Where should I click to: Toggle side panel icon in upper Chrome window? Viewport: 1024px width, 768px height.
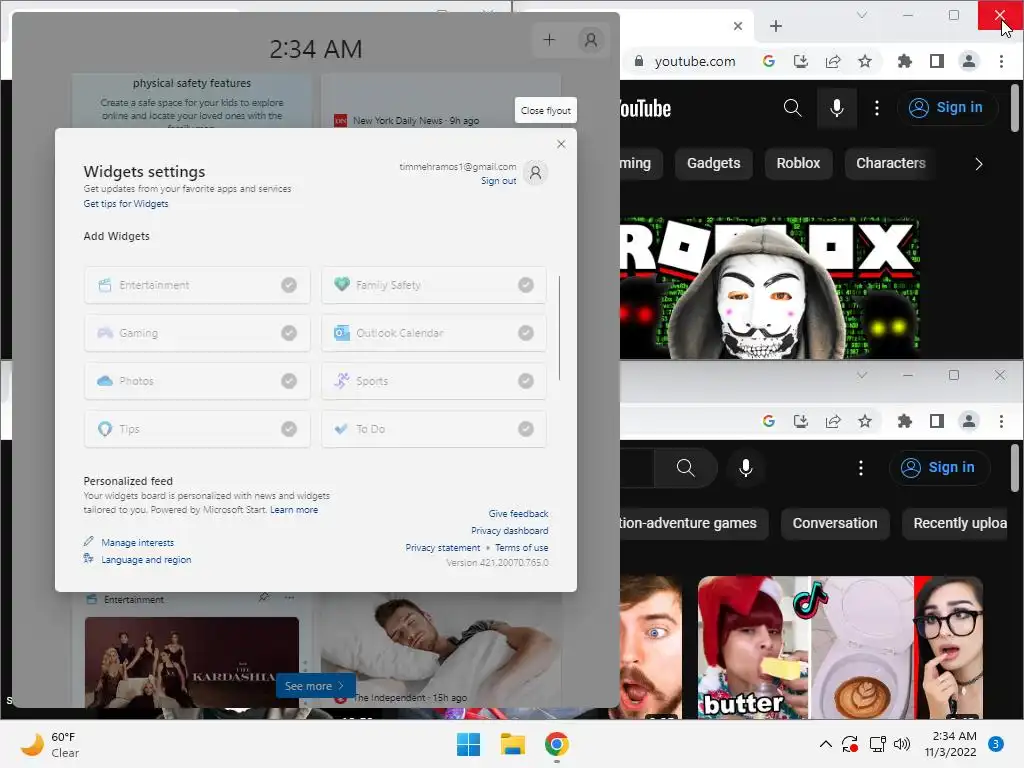click(936, 61)
